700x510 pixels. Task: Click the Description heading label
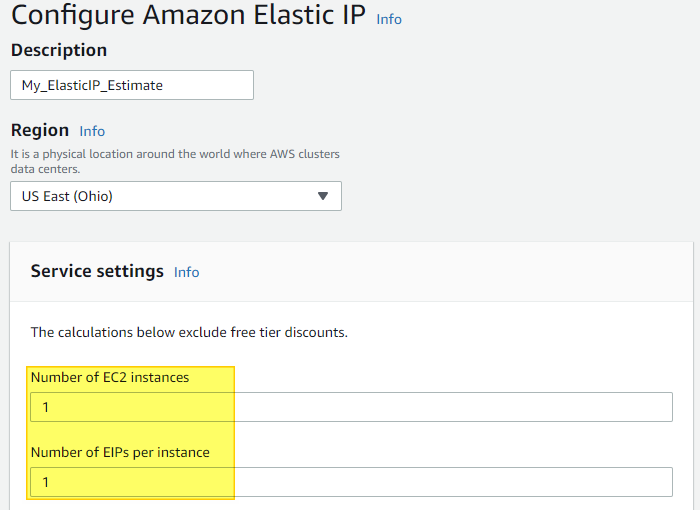[x=59, y=50]
